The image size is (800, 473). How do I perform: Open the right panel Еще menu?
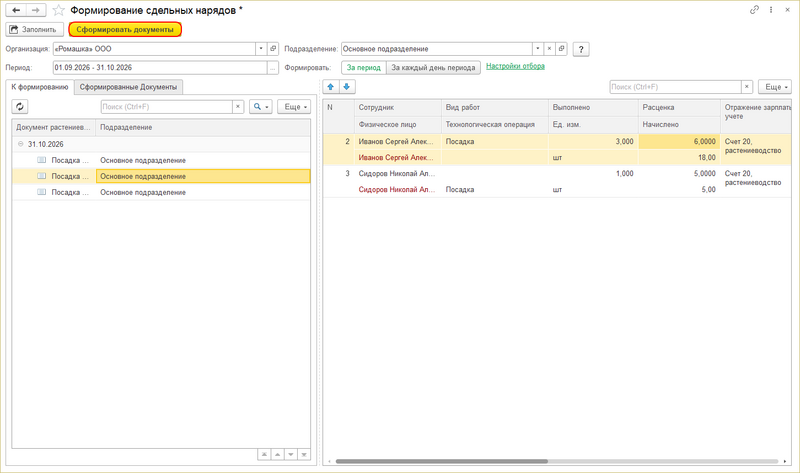pos(775,87)
